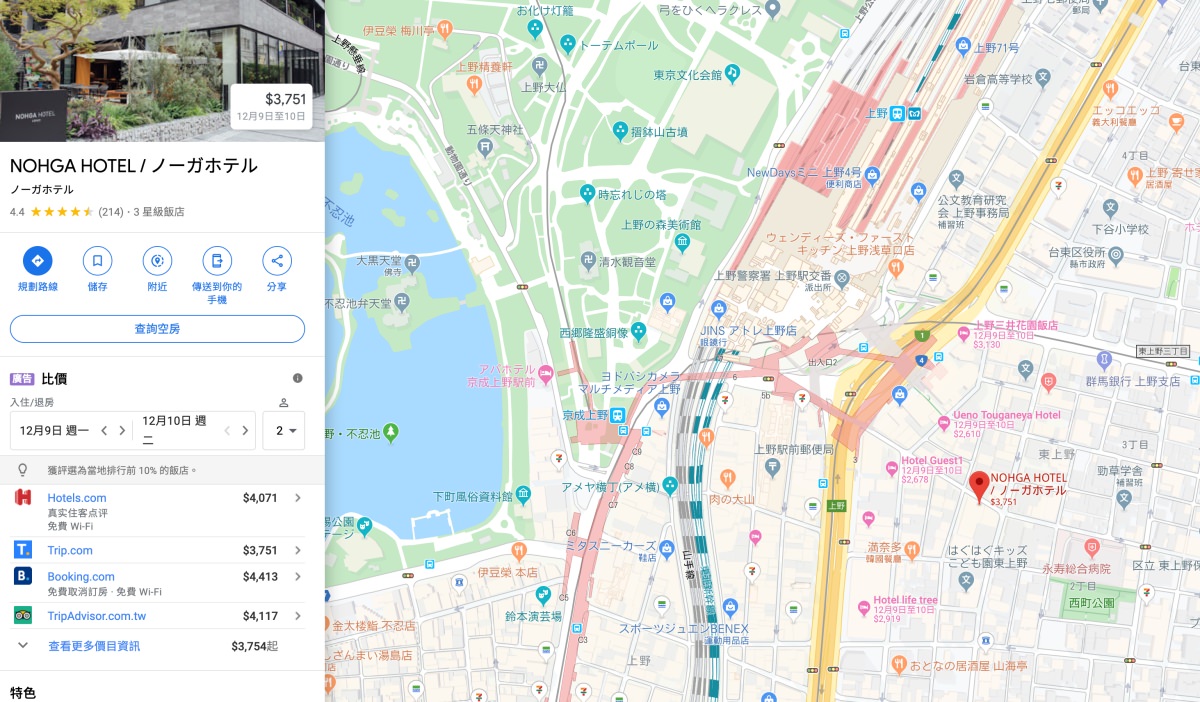
Task: Select the 京成上野 station icon
Action: [x=618, y=415]
